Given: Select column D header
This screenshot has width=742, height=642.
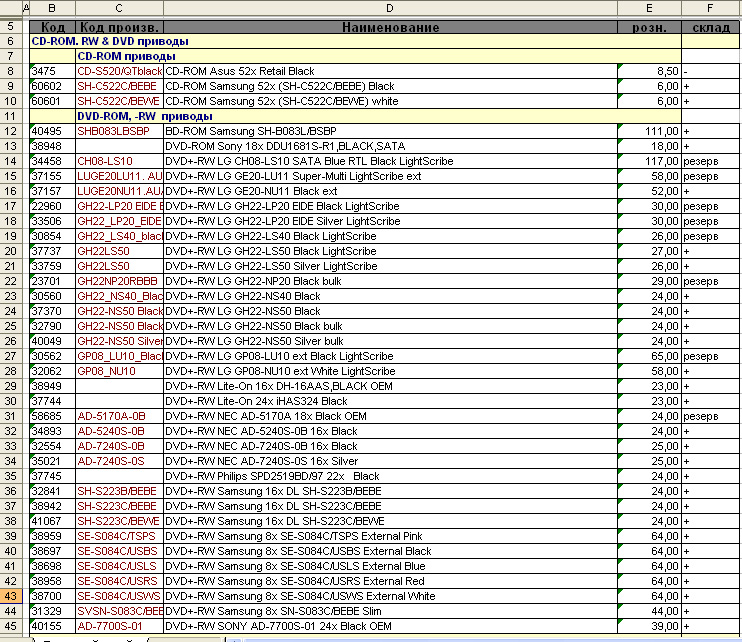Looking at the screenshot, I should tap(390, 8).
